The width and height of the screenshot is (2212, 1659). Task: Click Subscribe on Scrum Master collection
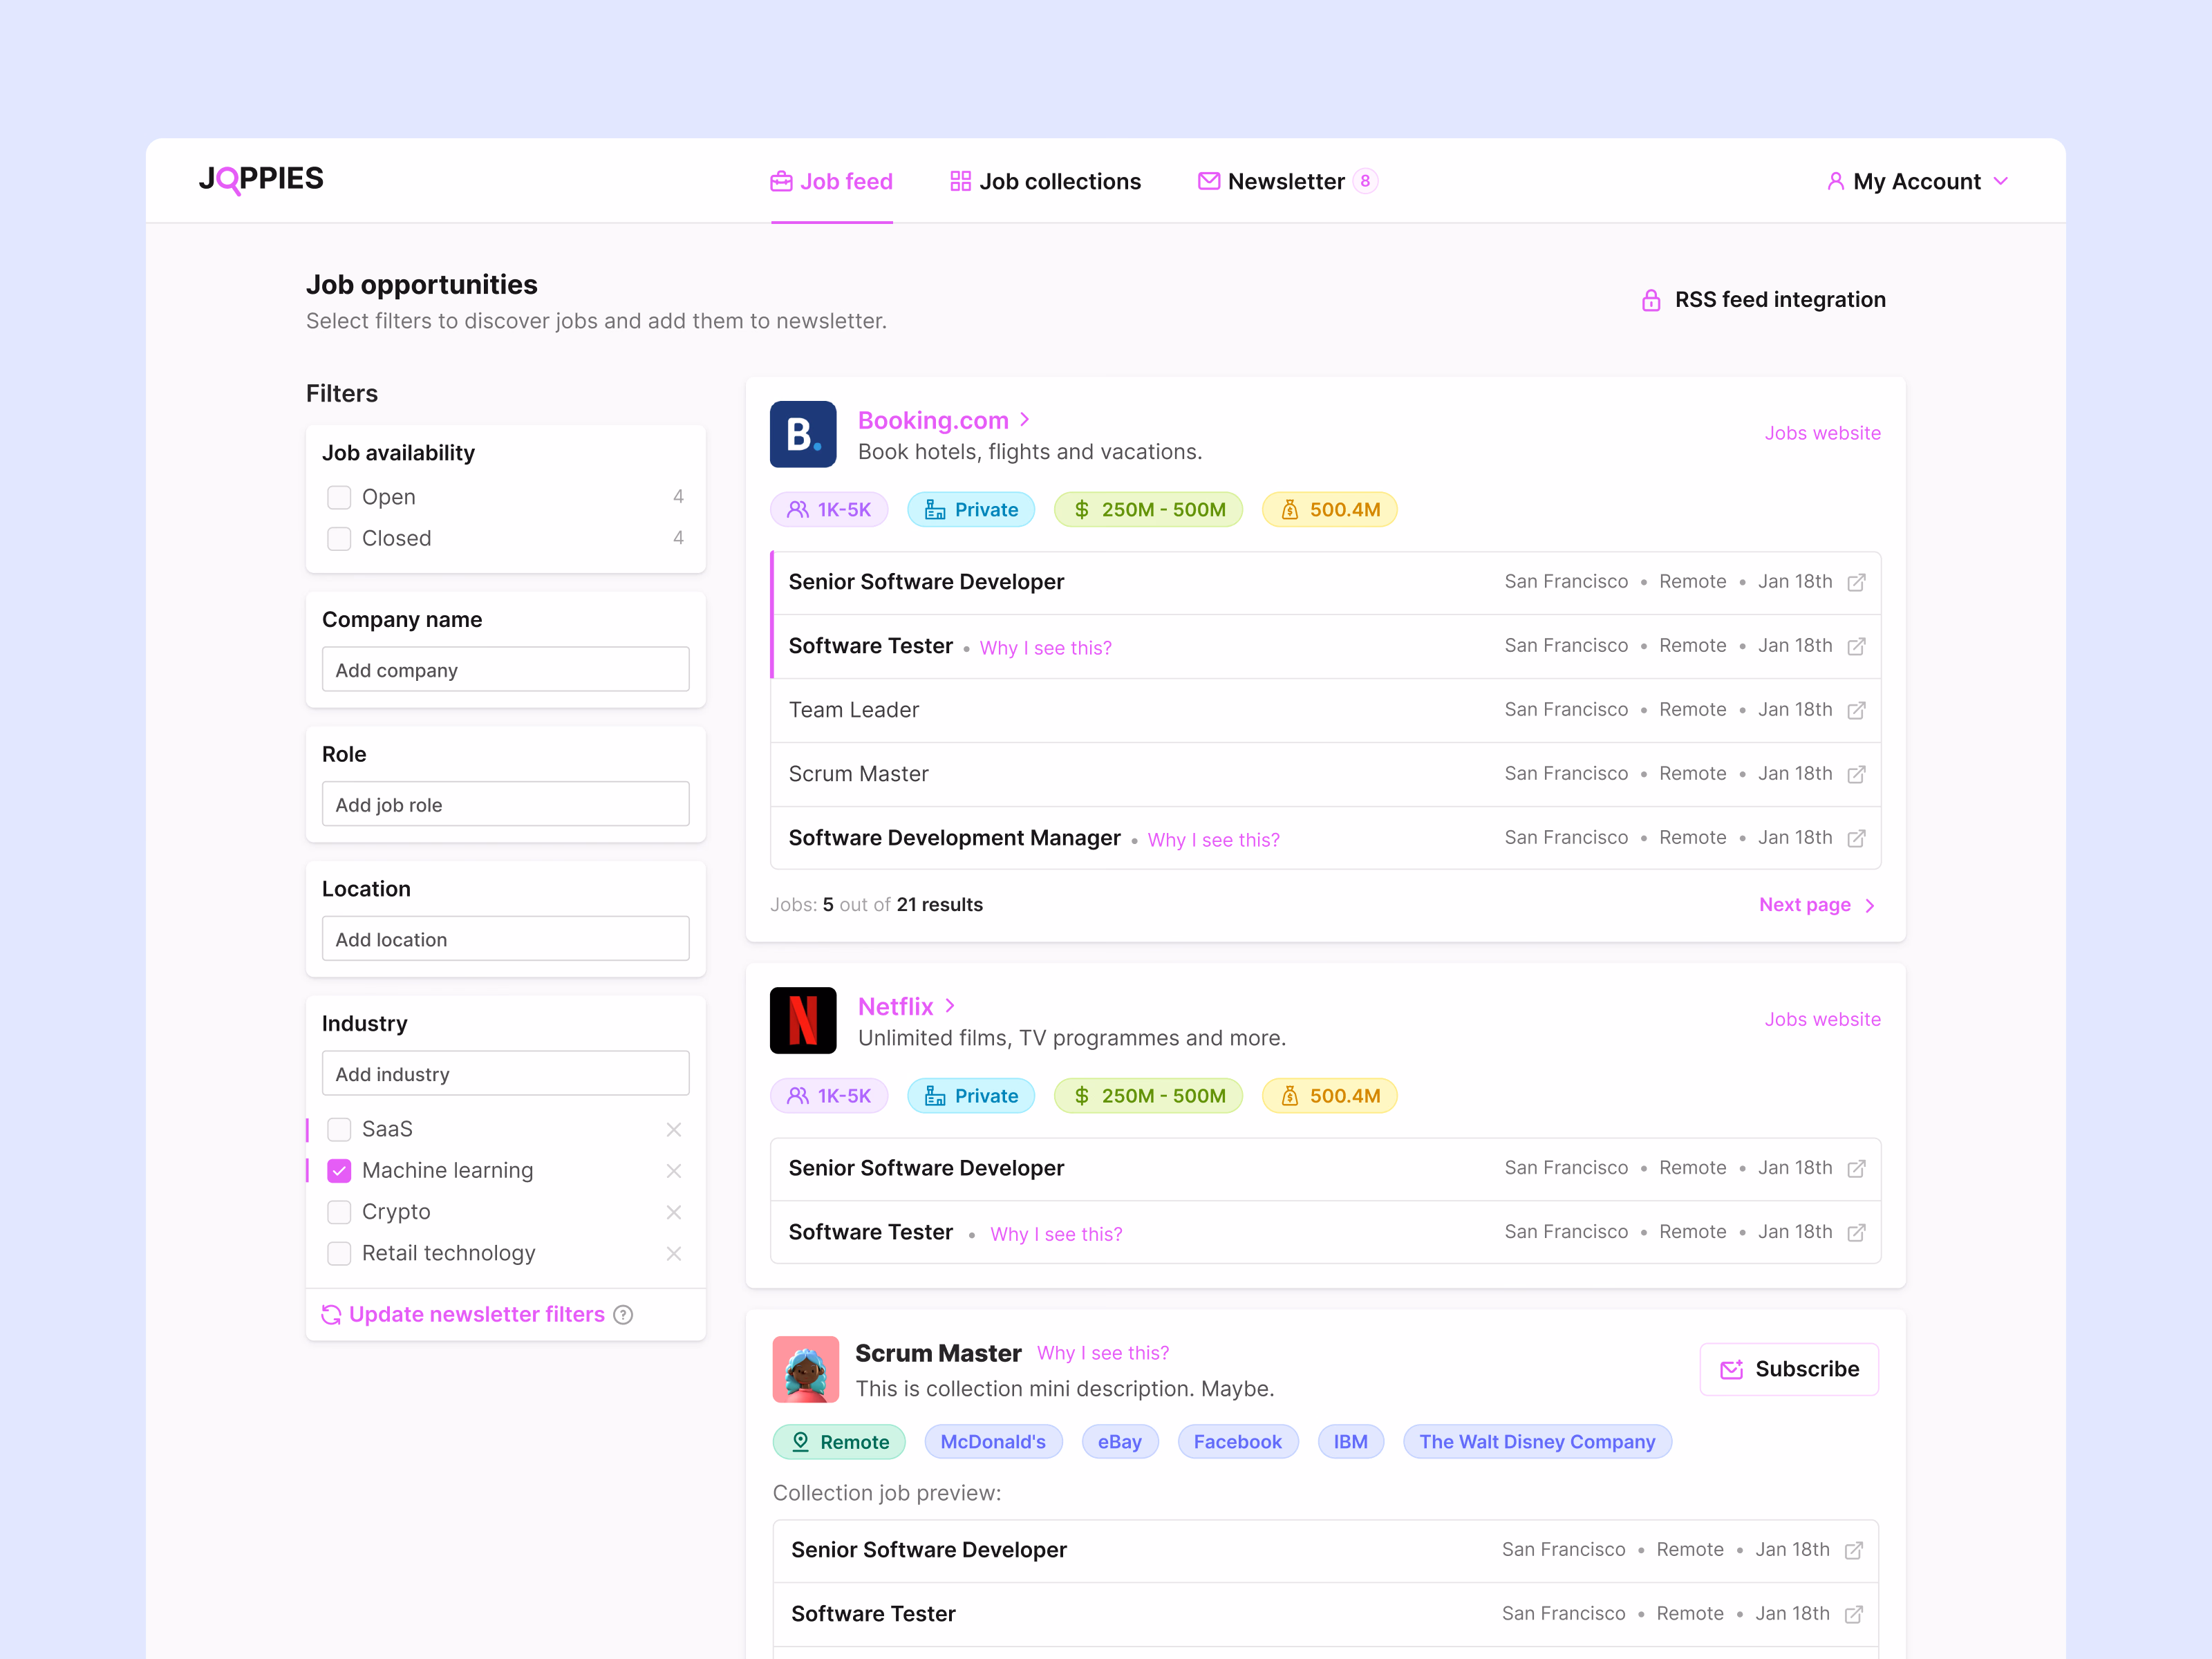coord(1789,1369)
